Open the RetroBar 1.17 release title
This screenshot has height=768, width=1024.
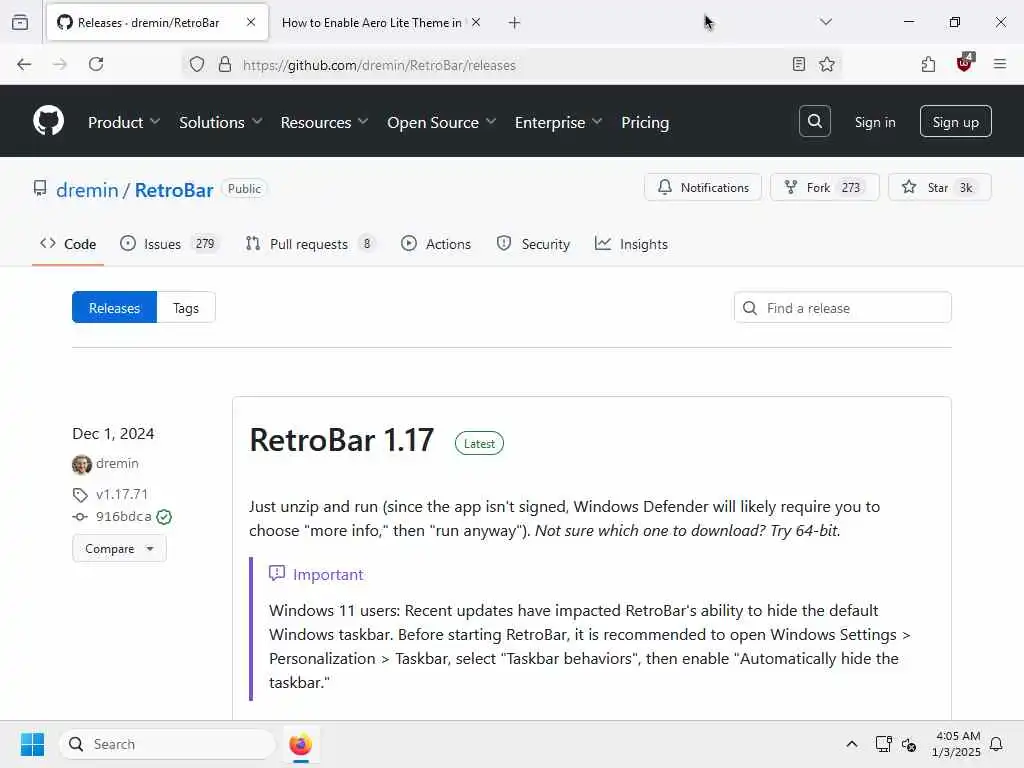click(x=342, y=440)
